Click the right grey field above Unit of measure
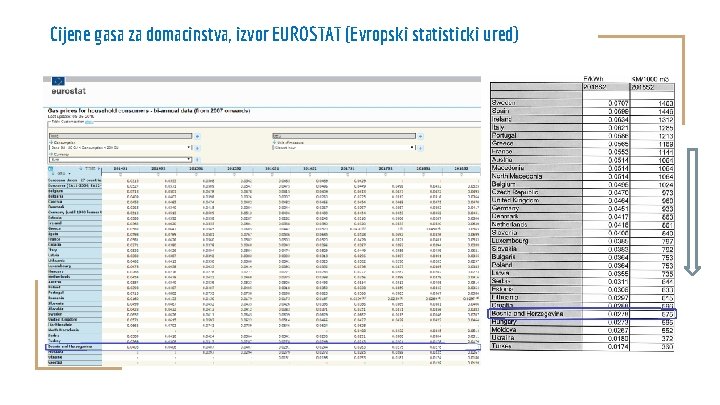 (344, 136)
